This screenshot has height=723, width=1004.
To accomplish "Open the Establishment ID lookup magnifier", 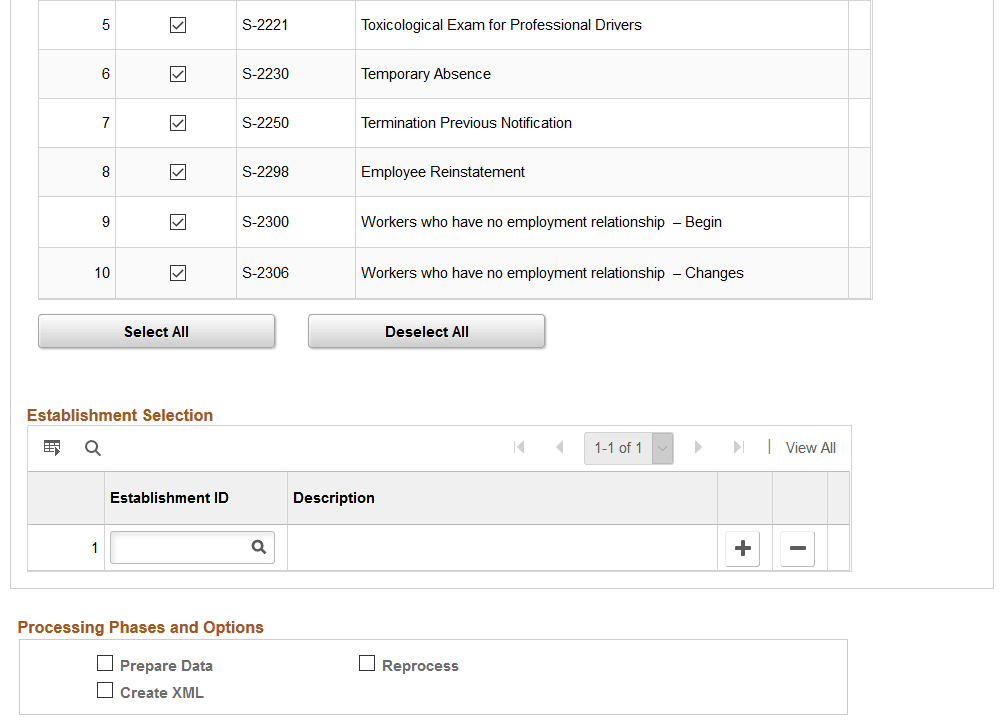I will 259,547.
